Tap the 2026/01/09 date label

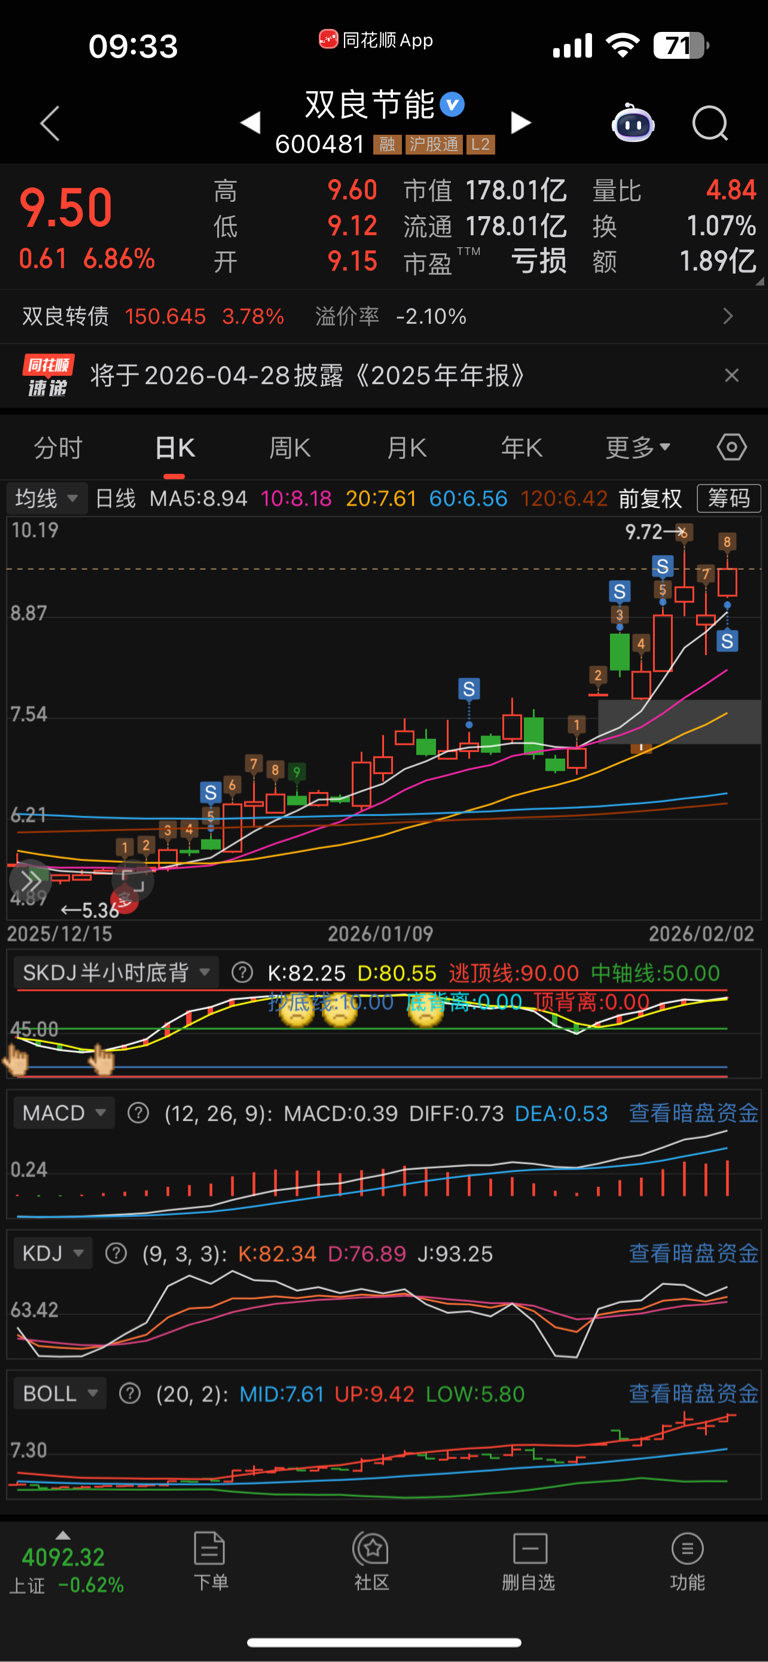click(x=380, y=934)
